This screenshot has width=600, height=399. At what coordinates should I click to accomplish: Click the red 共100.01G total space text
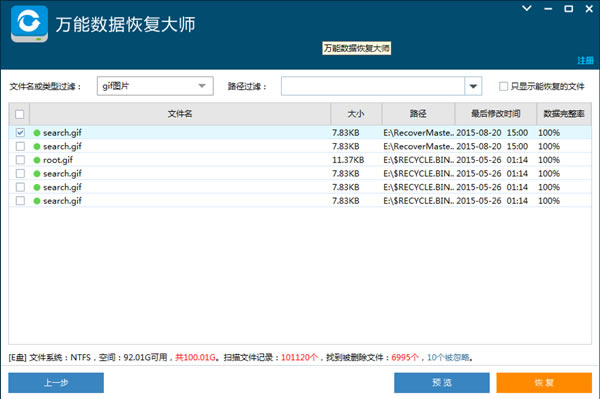[x=195, y=357]
